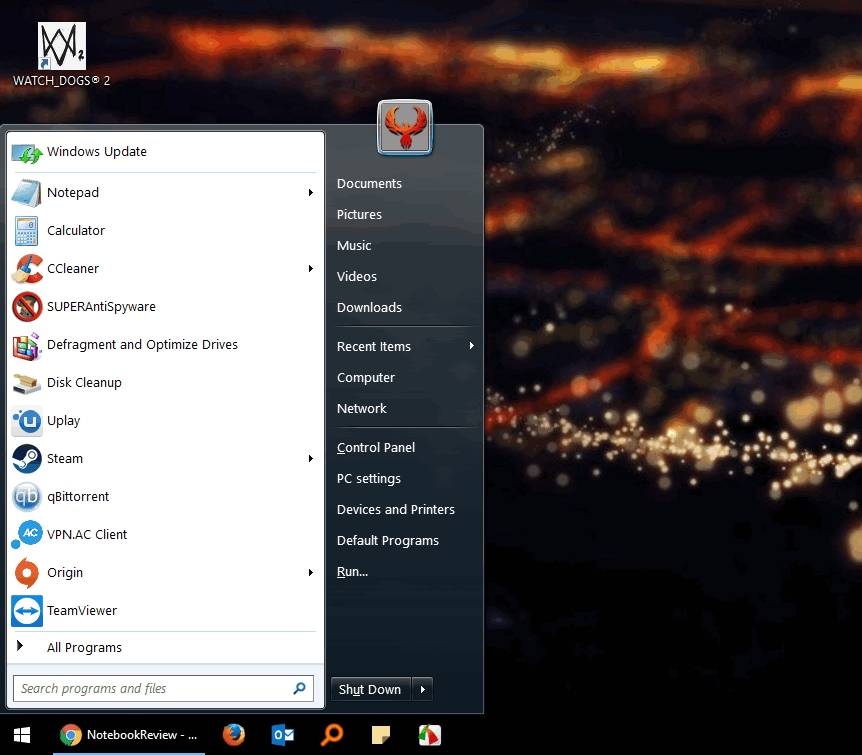Open the Calculator icon
Image resolution: width=862 pixels, height=755 pixels.
coord(26,231)
